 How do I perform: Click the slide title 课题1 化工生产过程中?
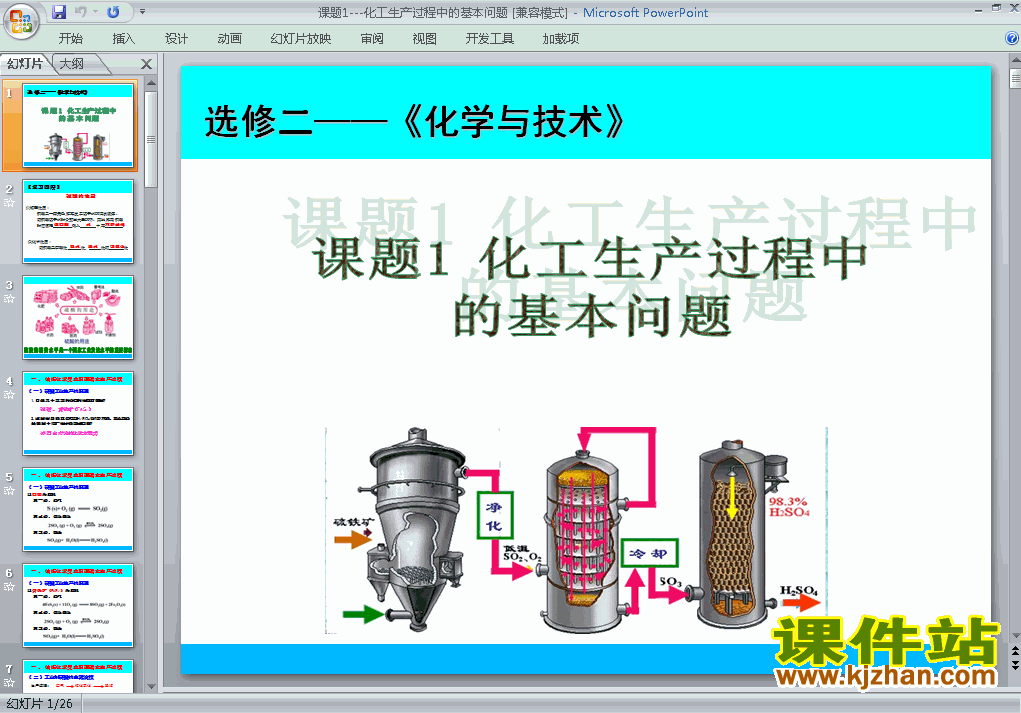[x=589, y=259]
